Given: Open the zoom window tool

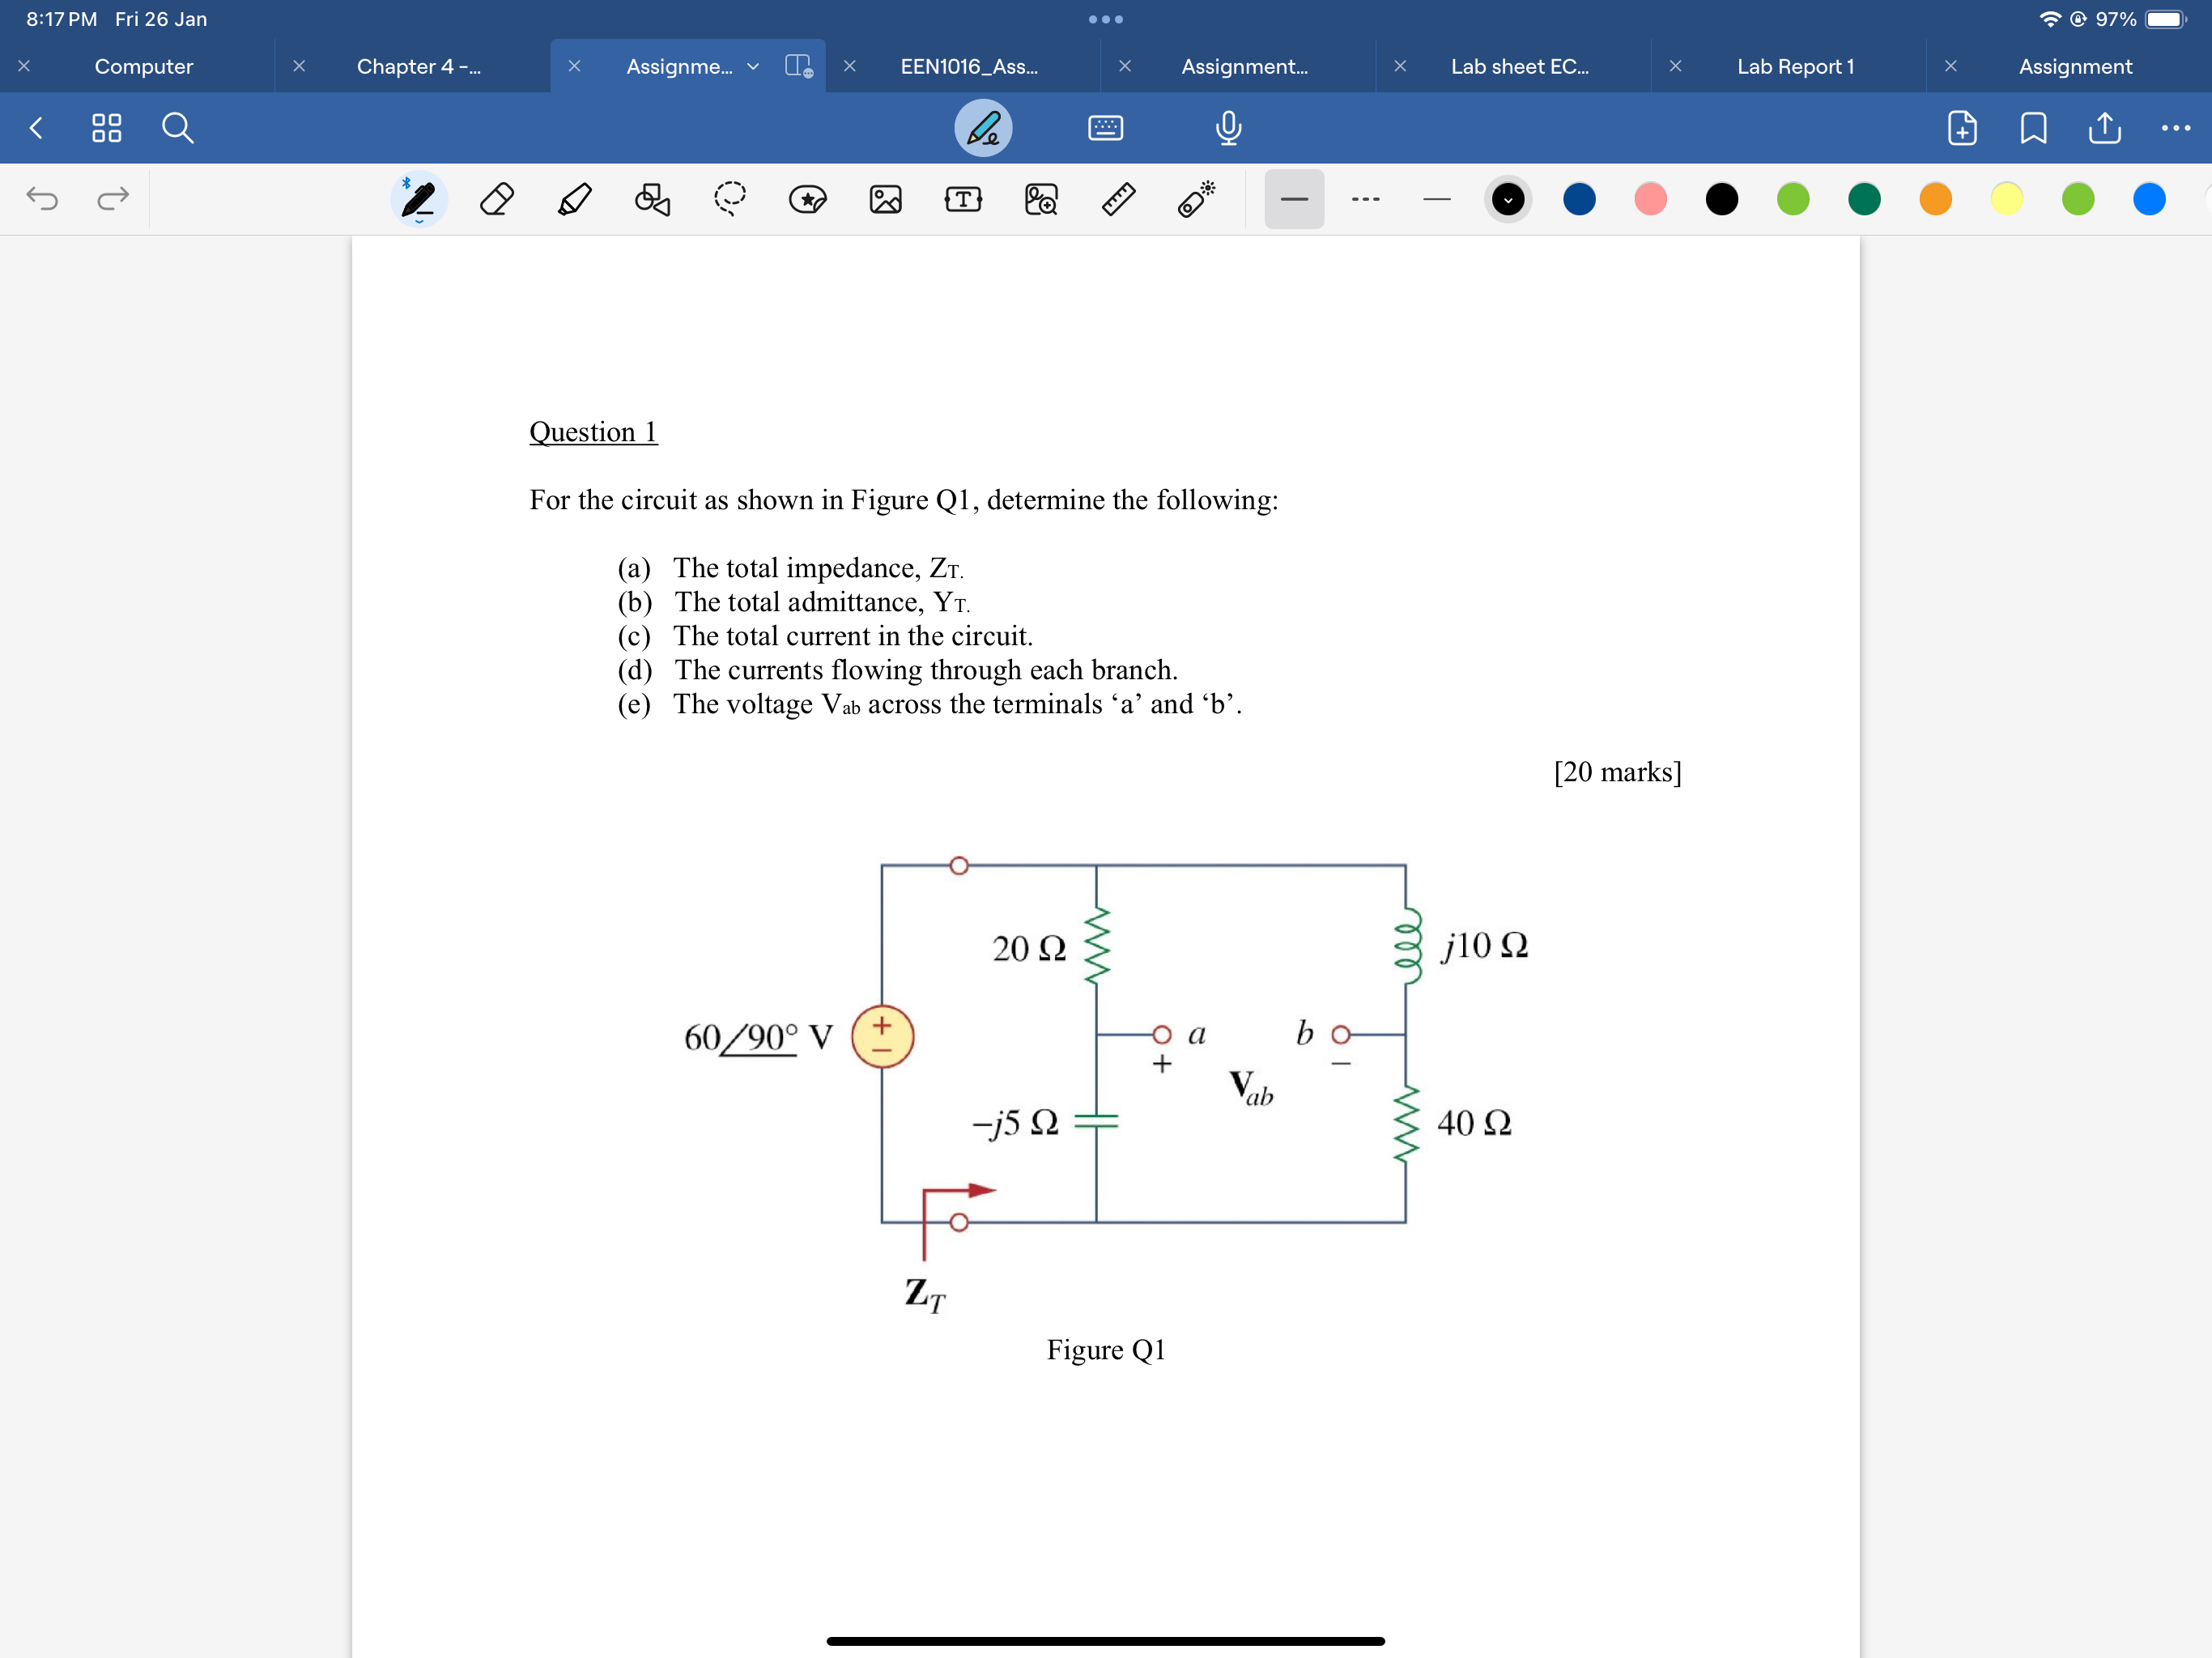Looking at the screenshot, I should pos(1041,199).
